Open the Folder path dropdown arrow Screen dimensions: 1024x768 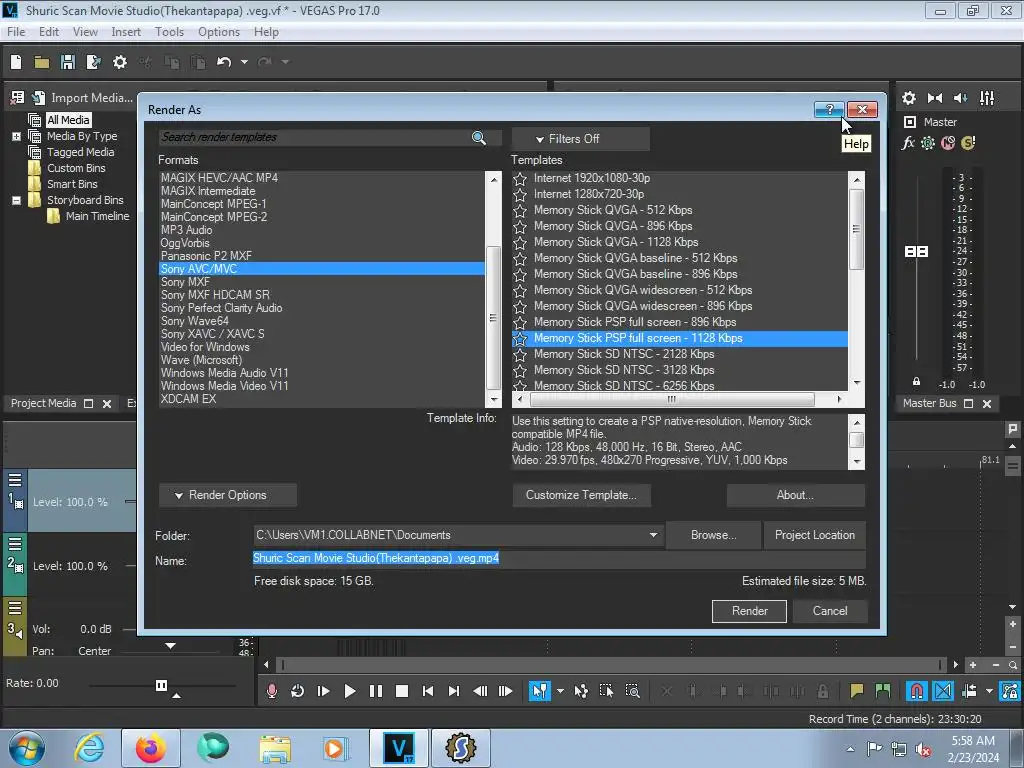coord(653,535)
